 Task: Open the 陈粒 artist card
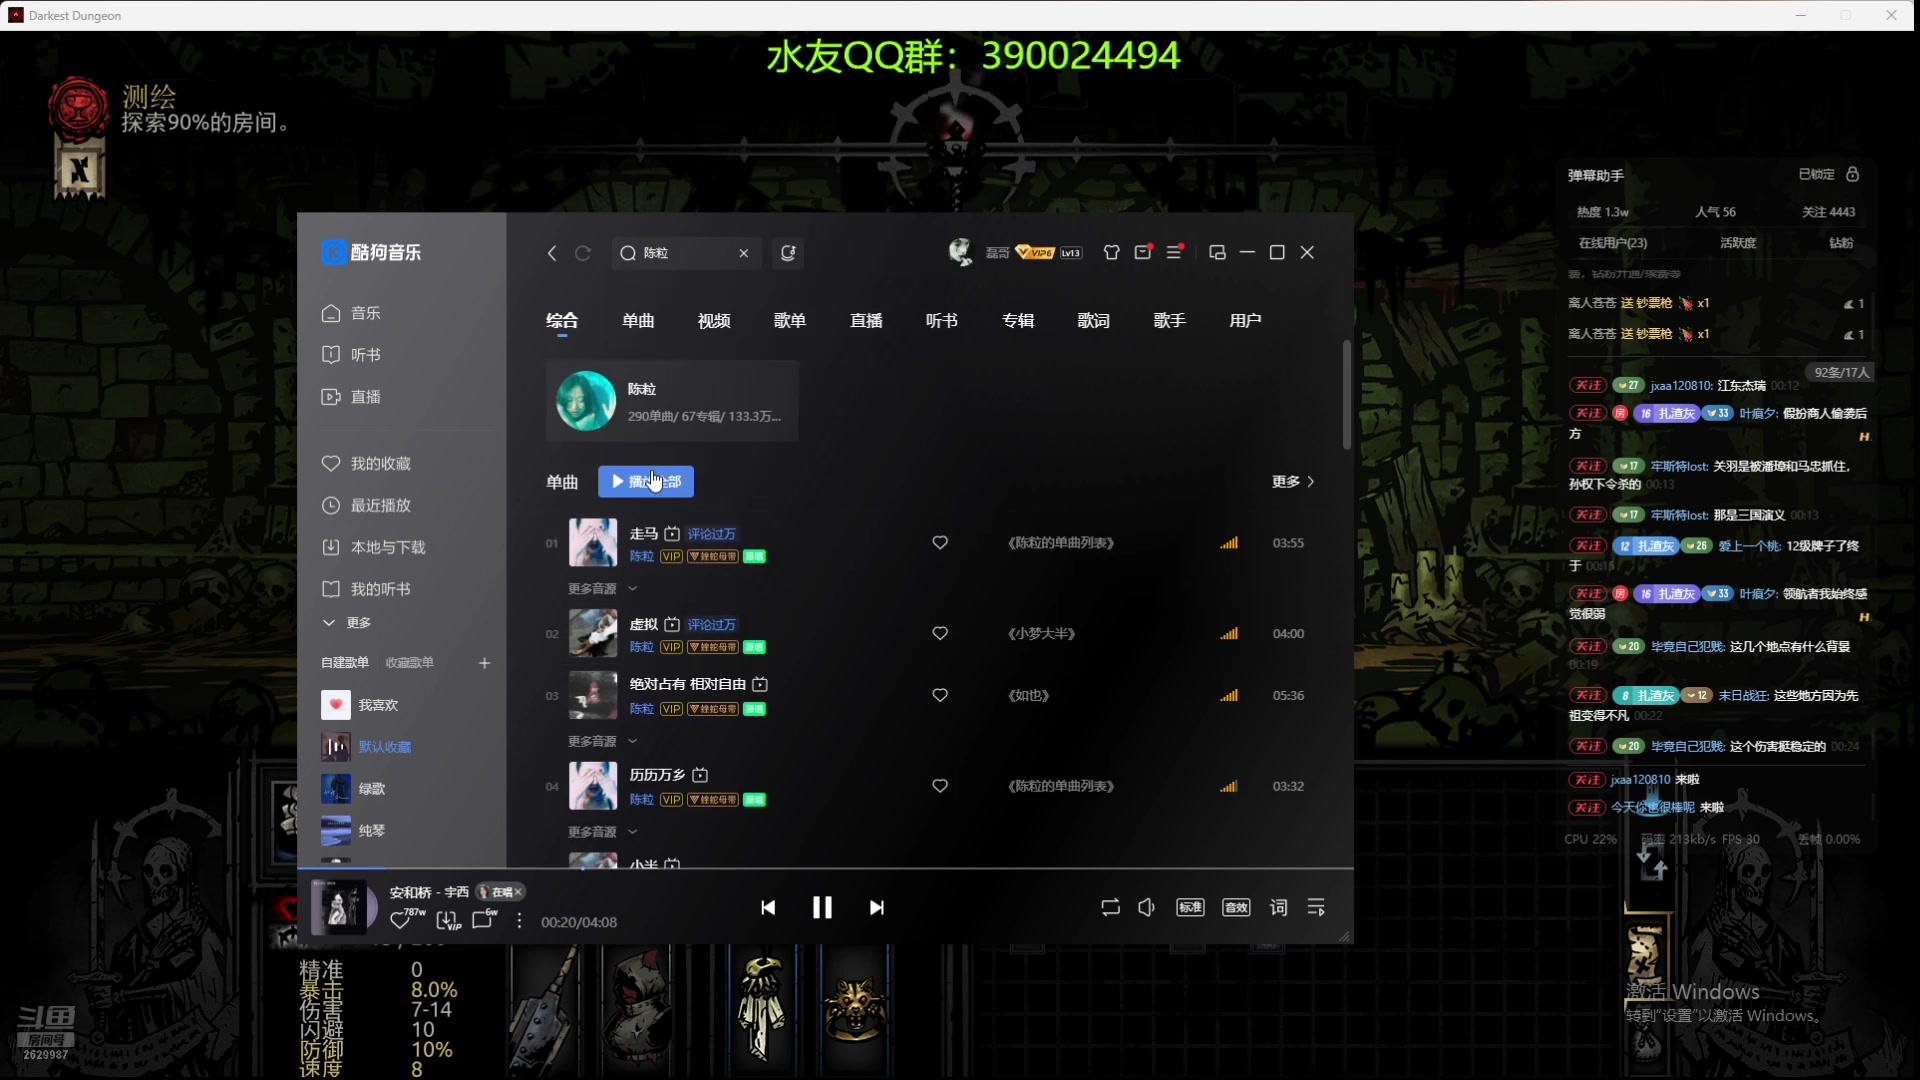[672, 401]
